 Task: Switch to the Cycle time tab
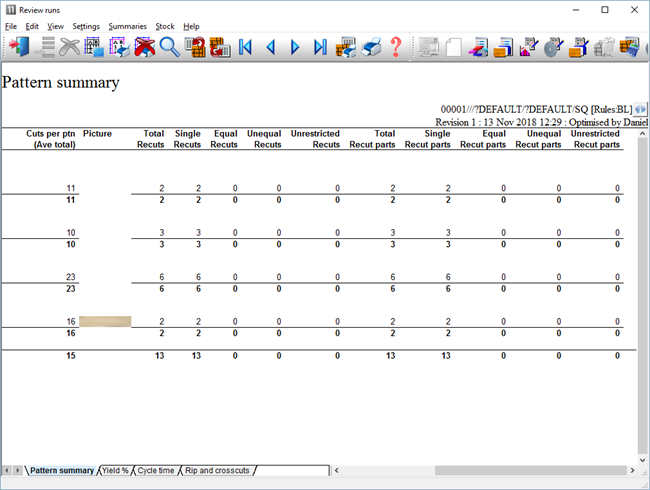pos(156,470)
